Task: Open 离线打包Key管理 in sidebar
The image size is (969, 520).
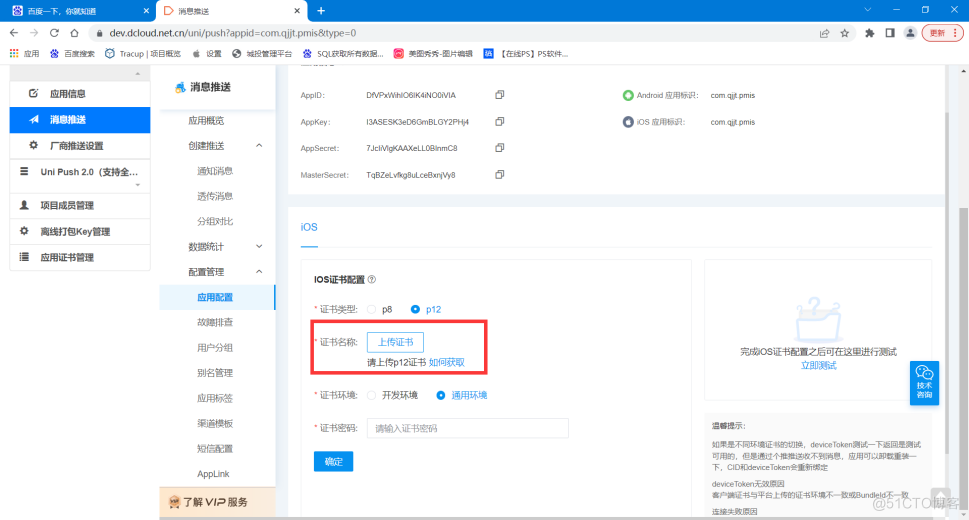Action: (x=80, y=231)
